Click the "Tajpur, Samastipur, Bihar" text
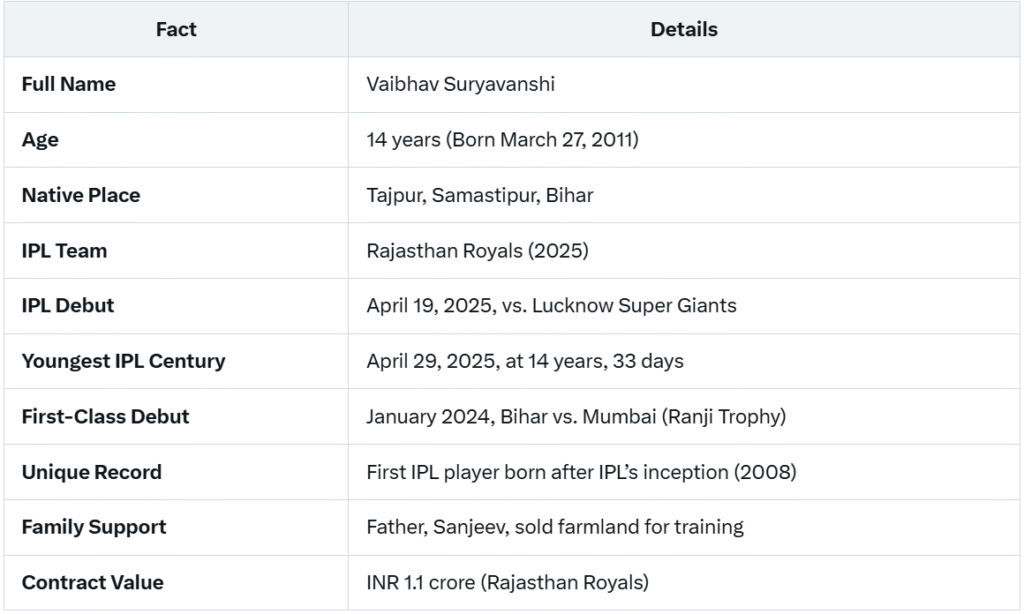1024x614 pixels. tap(480, 195)
